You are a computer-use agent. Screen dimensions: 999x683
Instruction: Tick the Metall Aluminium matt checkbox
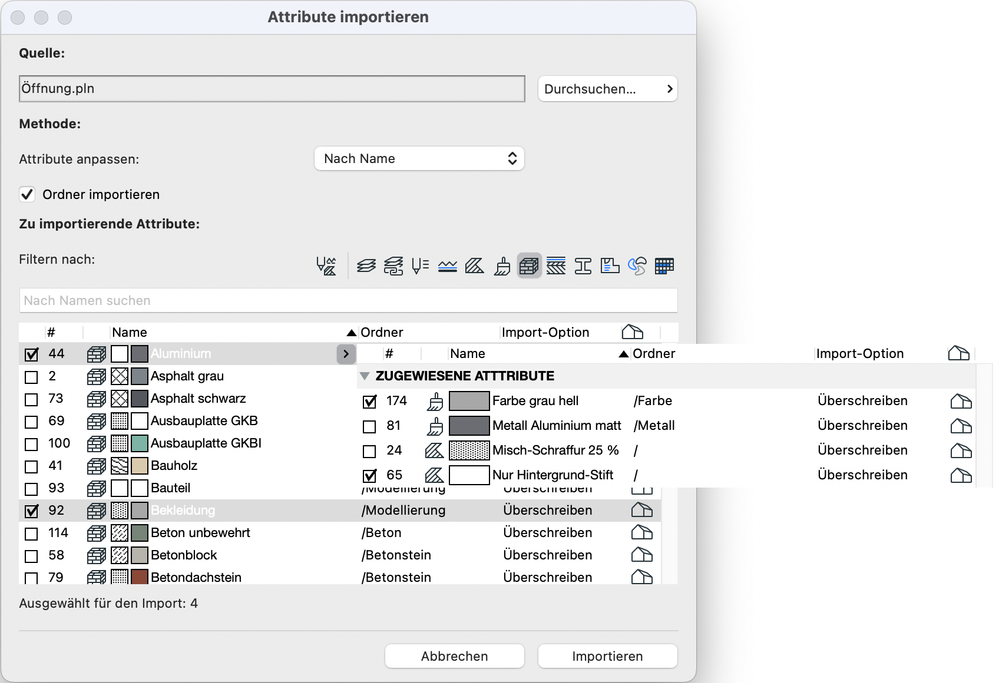click(369, 426)
